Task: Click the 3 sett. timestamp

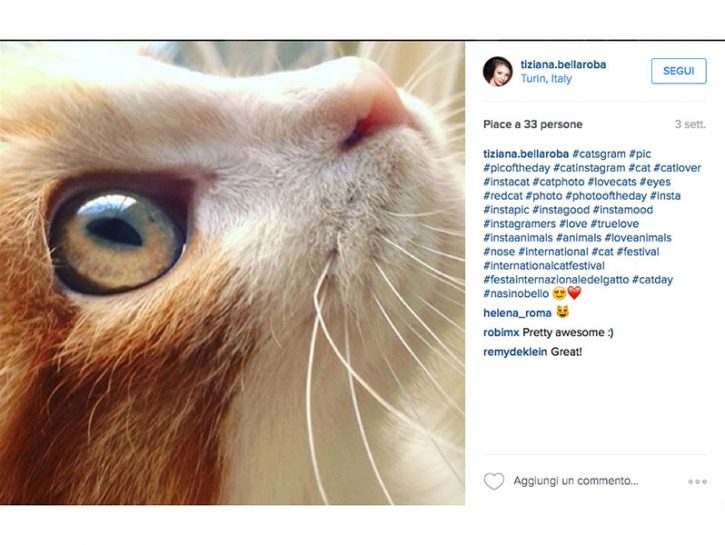Action: (690, 125)
